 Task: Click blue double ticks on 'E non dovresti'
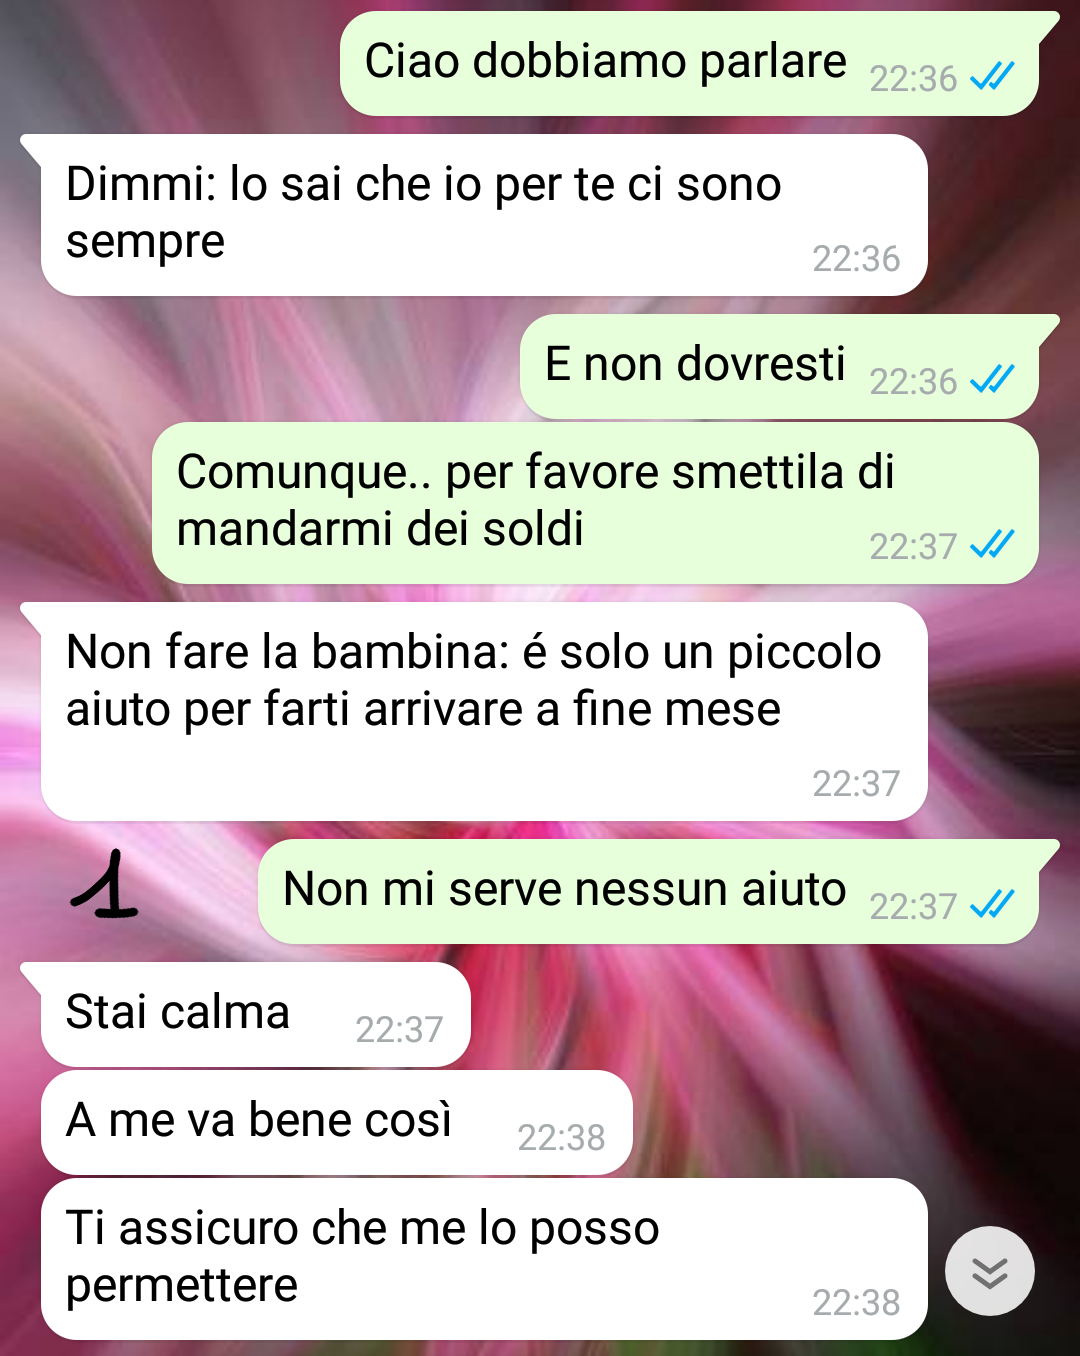point(992,379)
